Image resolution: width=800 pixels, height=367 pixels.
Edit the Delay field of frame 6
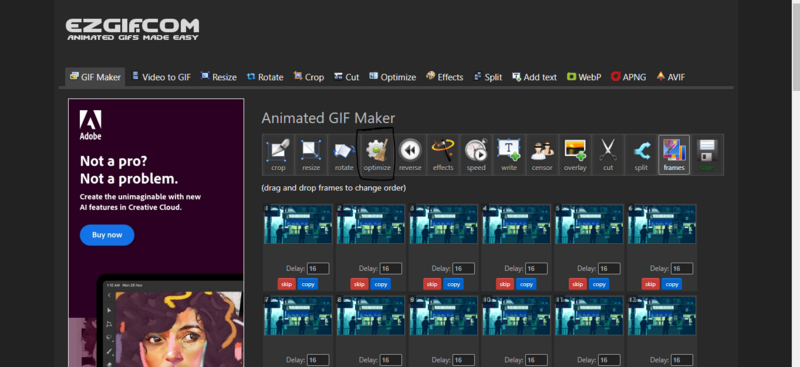tap(683, 268)
